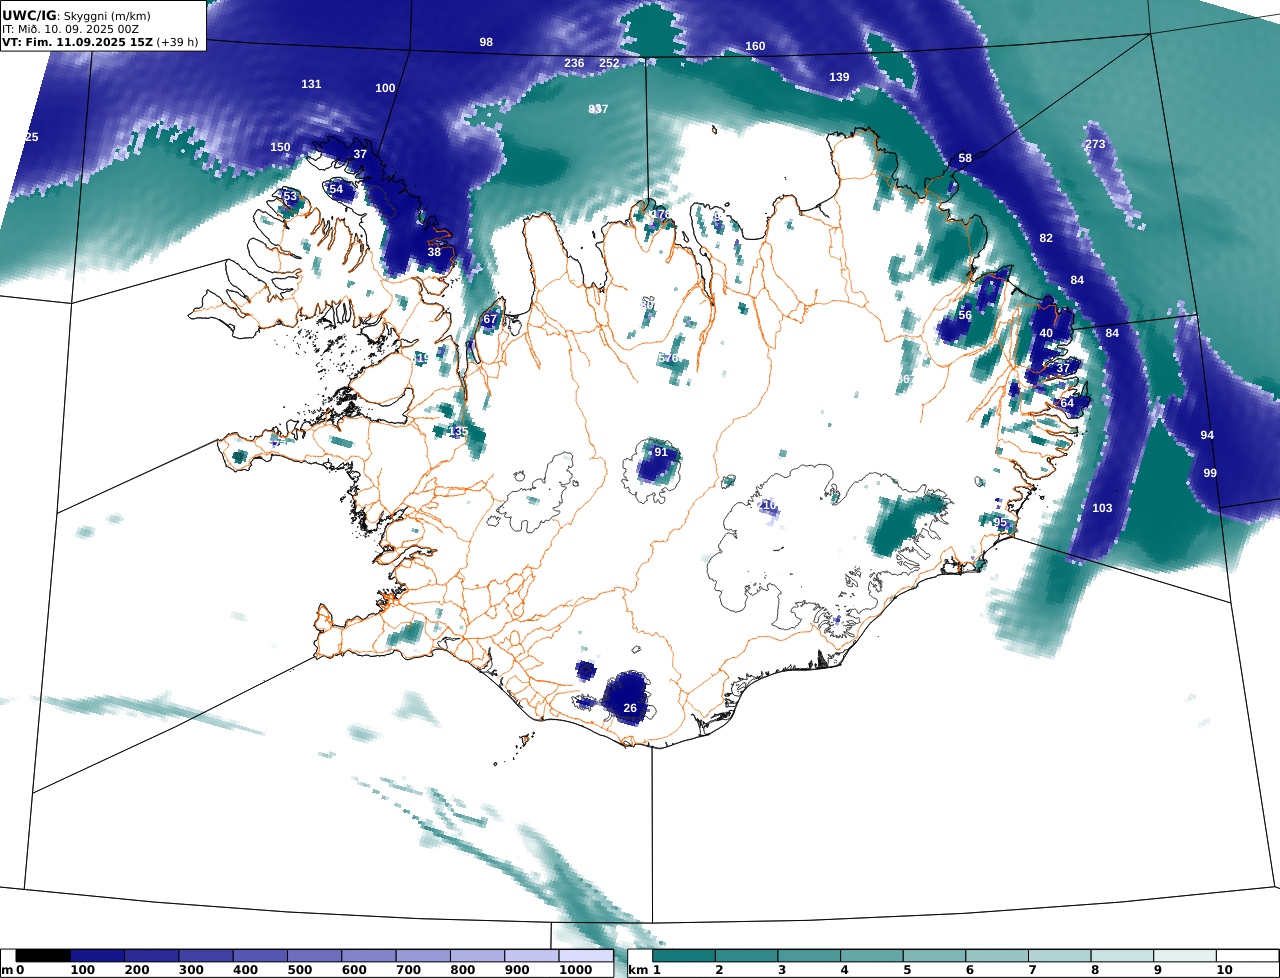Click the value 54 in the Westfjords

[x=336, y=189]
